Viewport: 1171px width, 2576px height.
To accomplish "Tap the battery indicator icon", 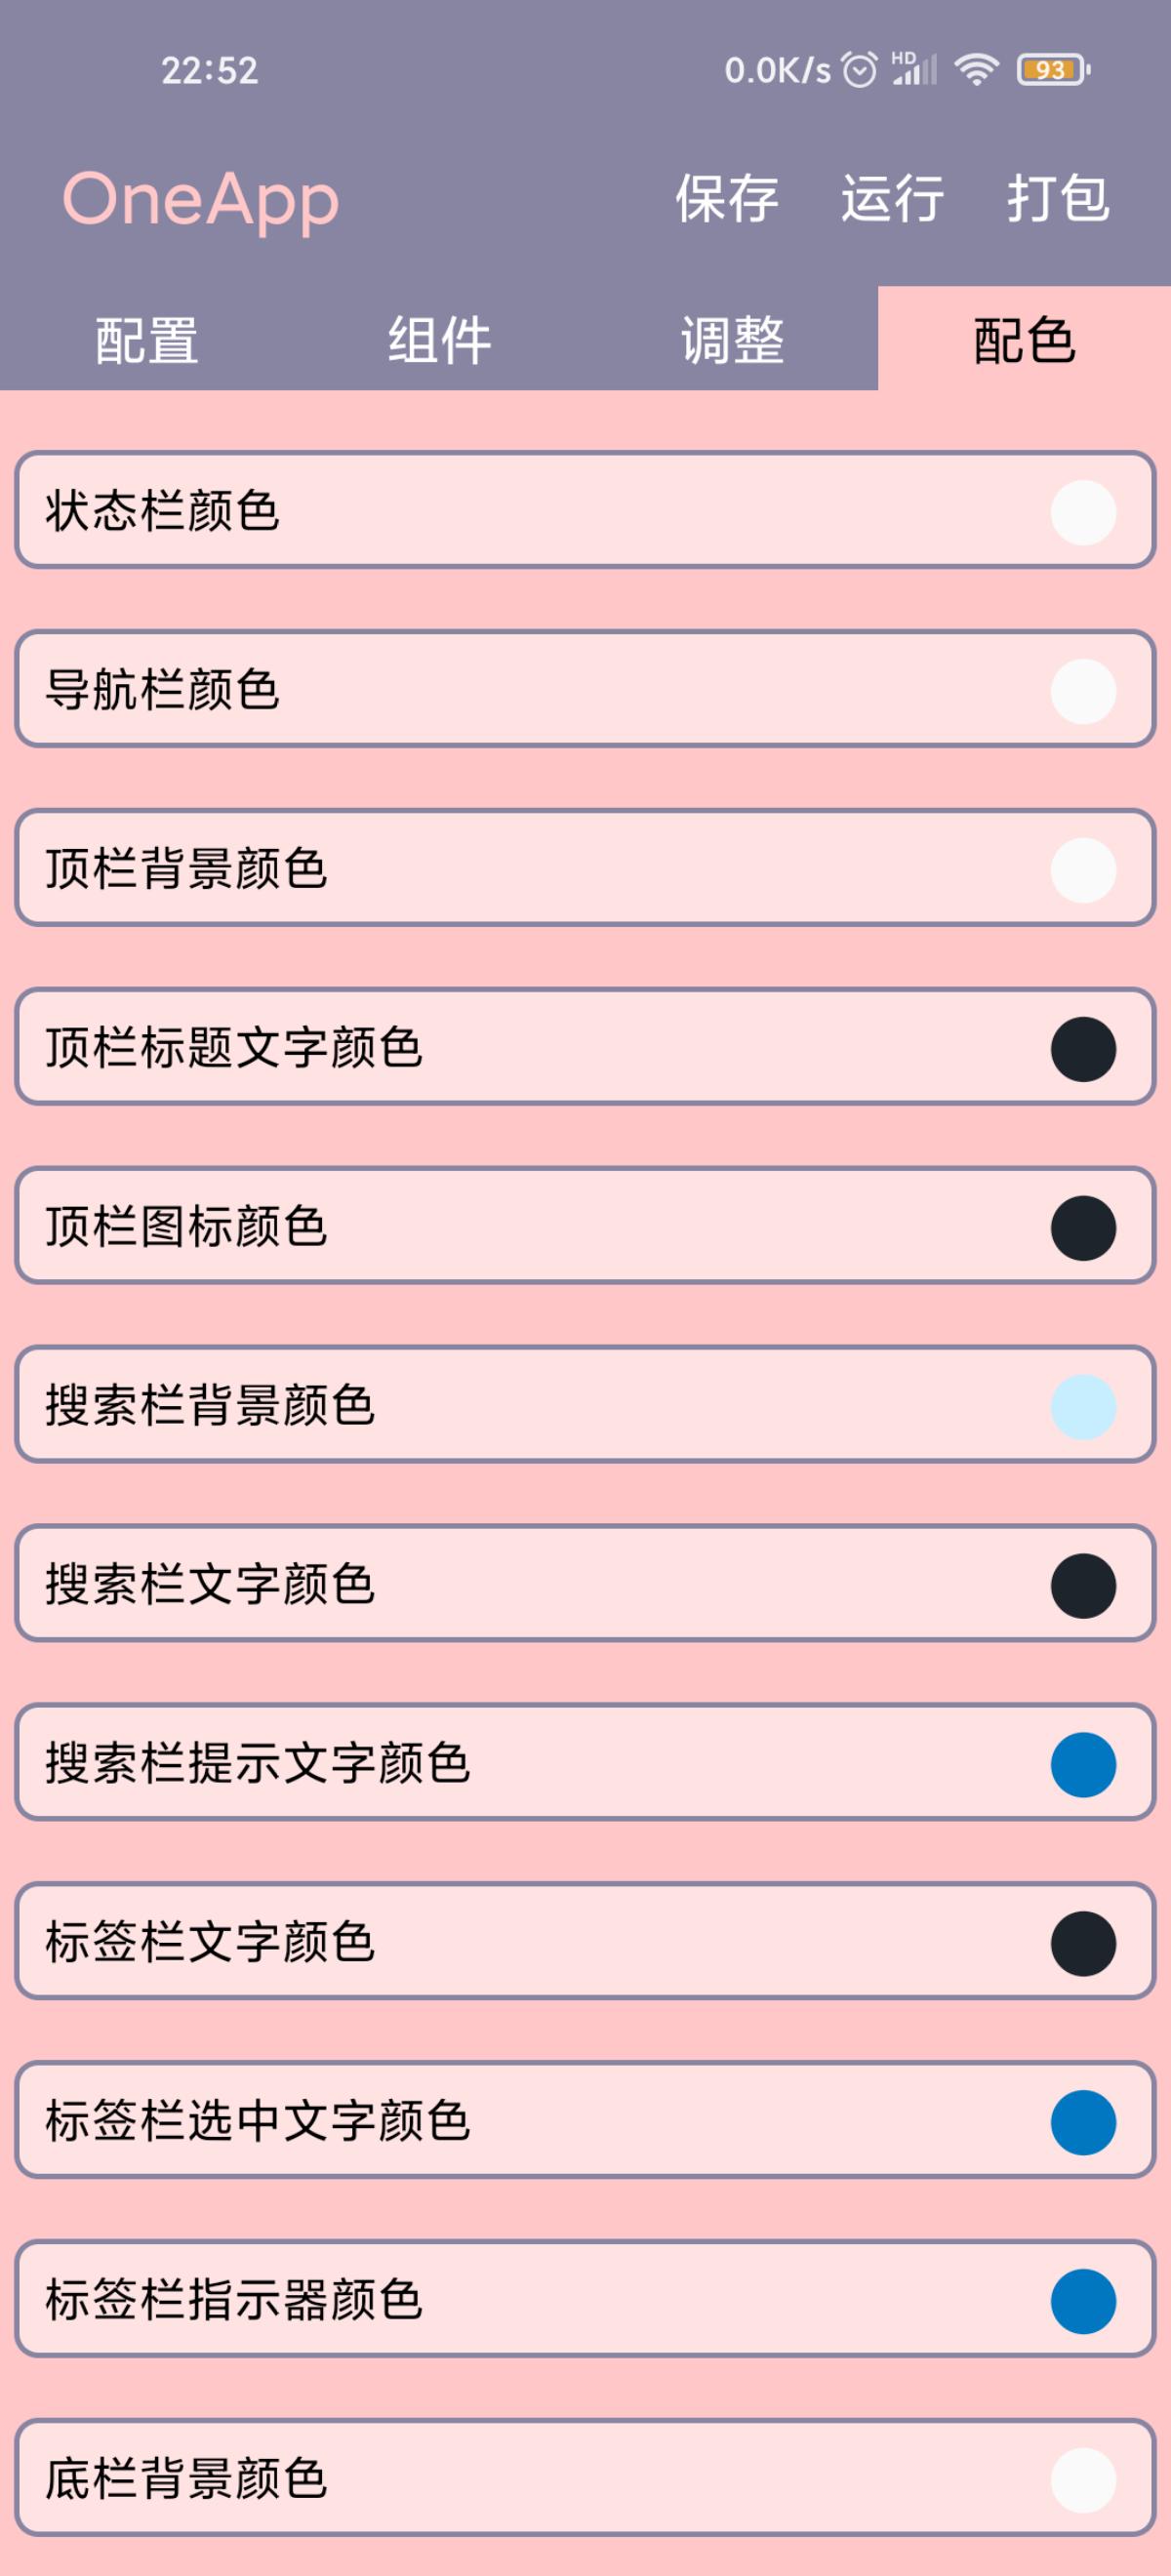I will tap(1052, 70).
